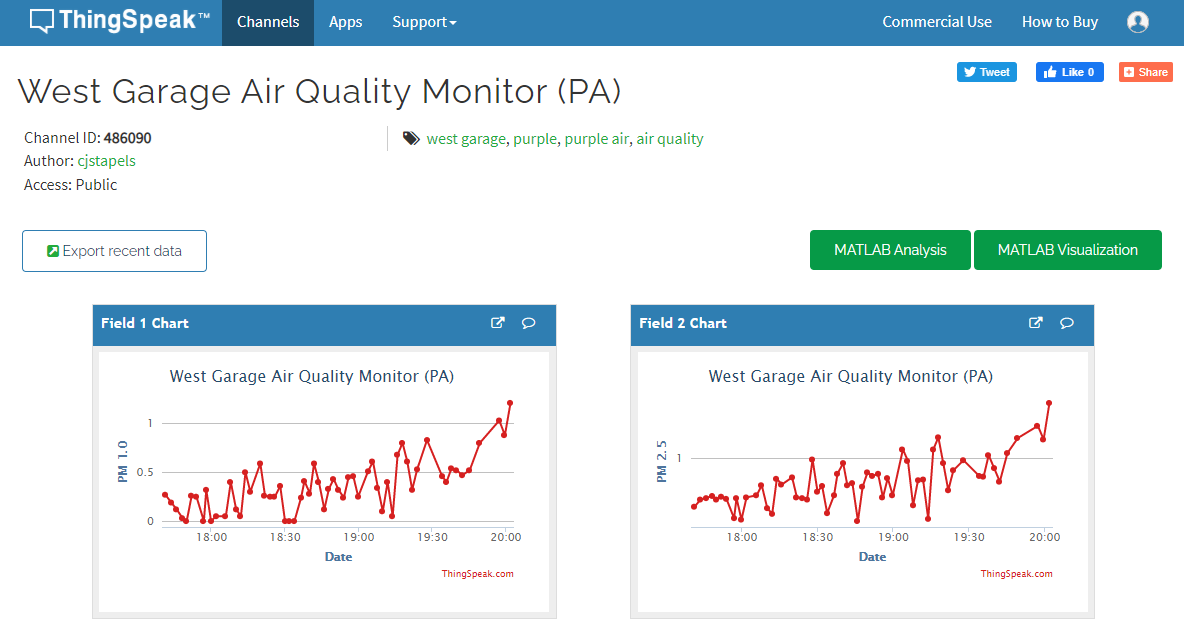Click the orange Share button
The image size is (1184, 634).
pos(1145,72)
